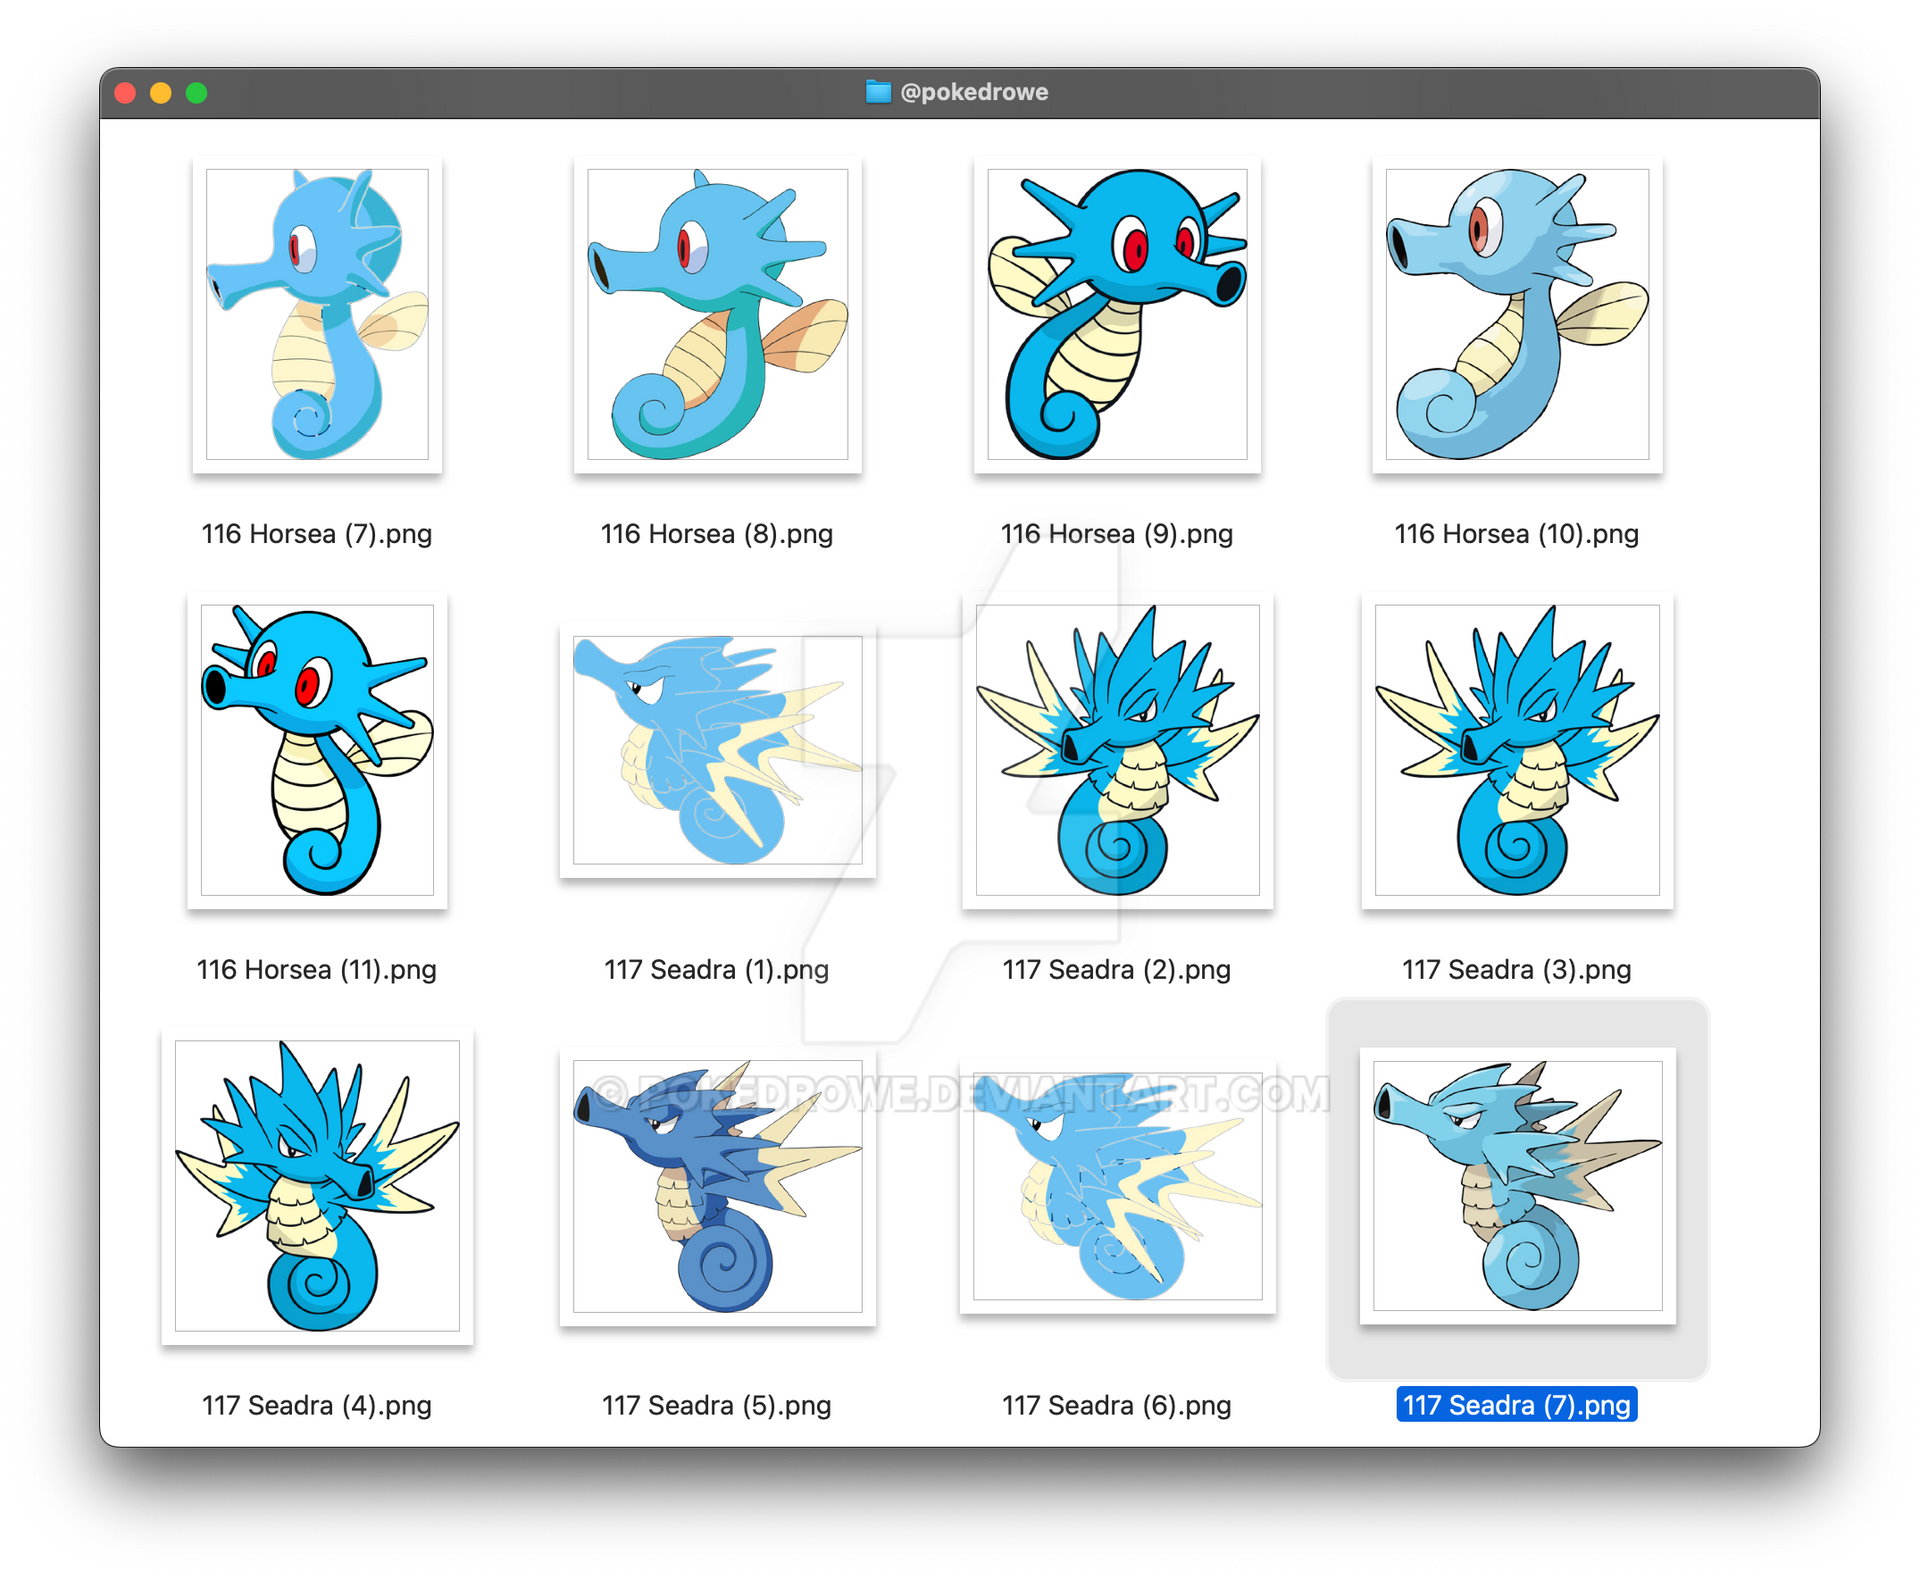Click the file name 117 Seadra (4).png
The height and width of the screenshot is (1578, 1920).
(x=317, y=1406)
